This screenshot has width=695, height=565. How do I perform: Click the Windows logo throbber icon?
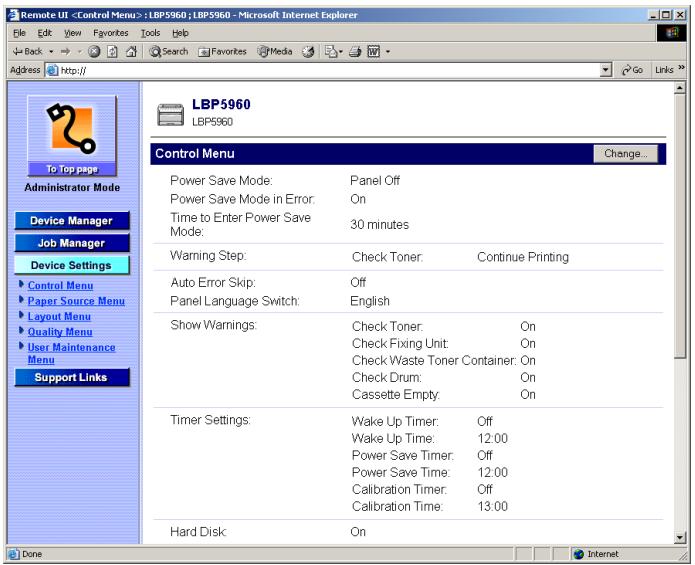pyautogui.click(x=672, y=33)
